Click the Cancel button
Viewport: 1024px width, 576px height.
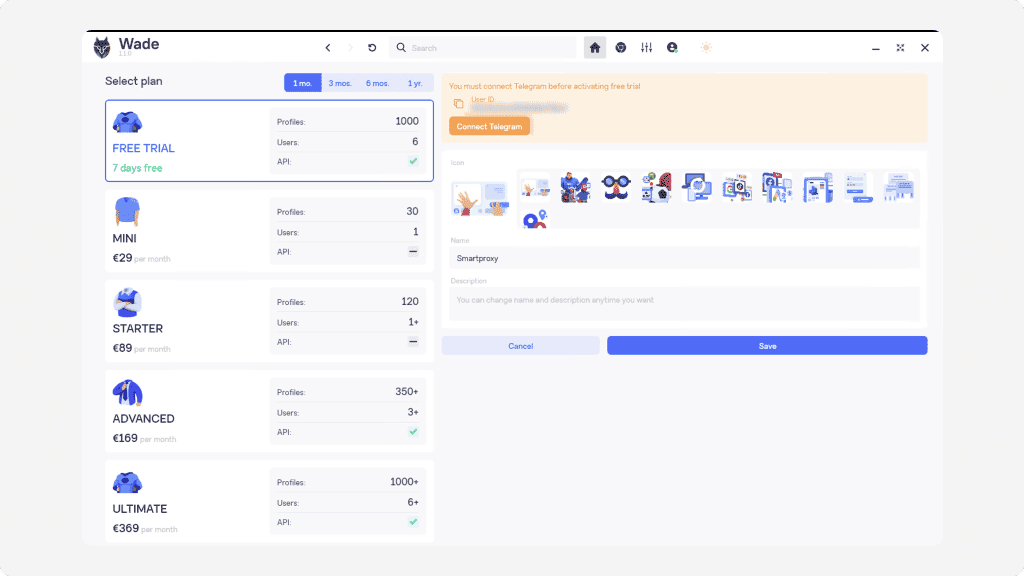tap(520, 346)
